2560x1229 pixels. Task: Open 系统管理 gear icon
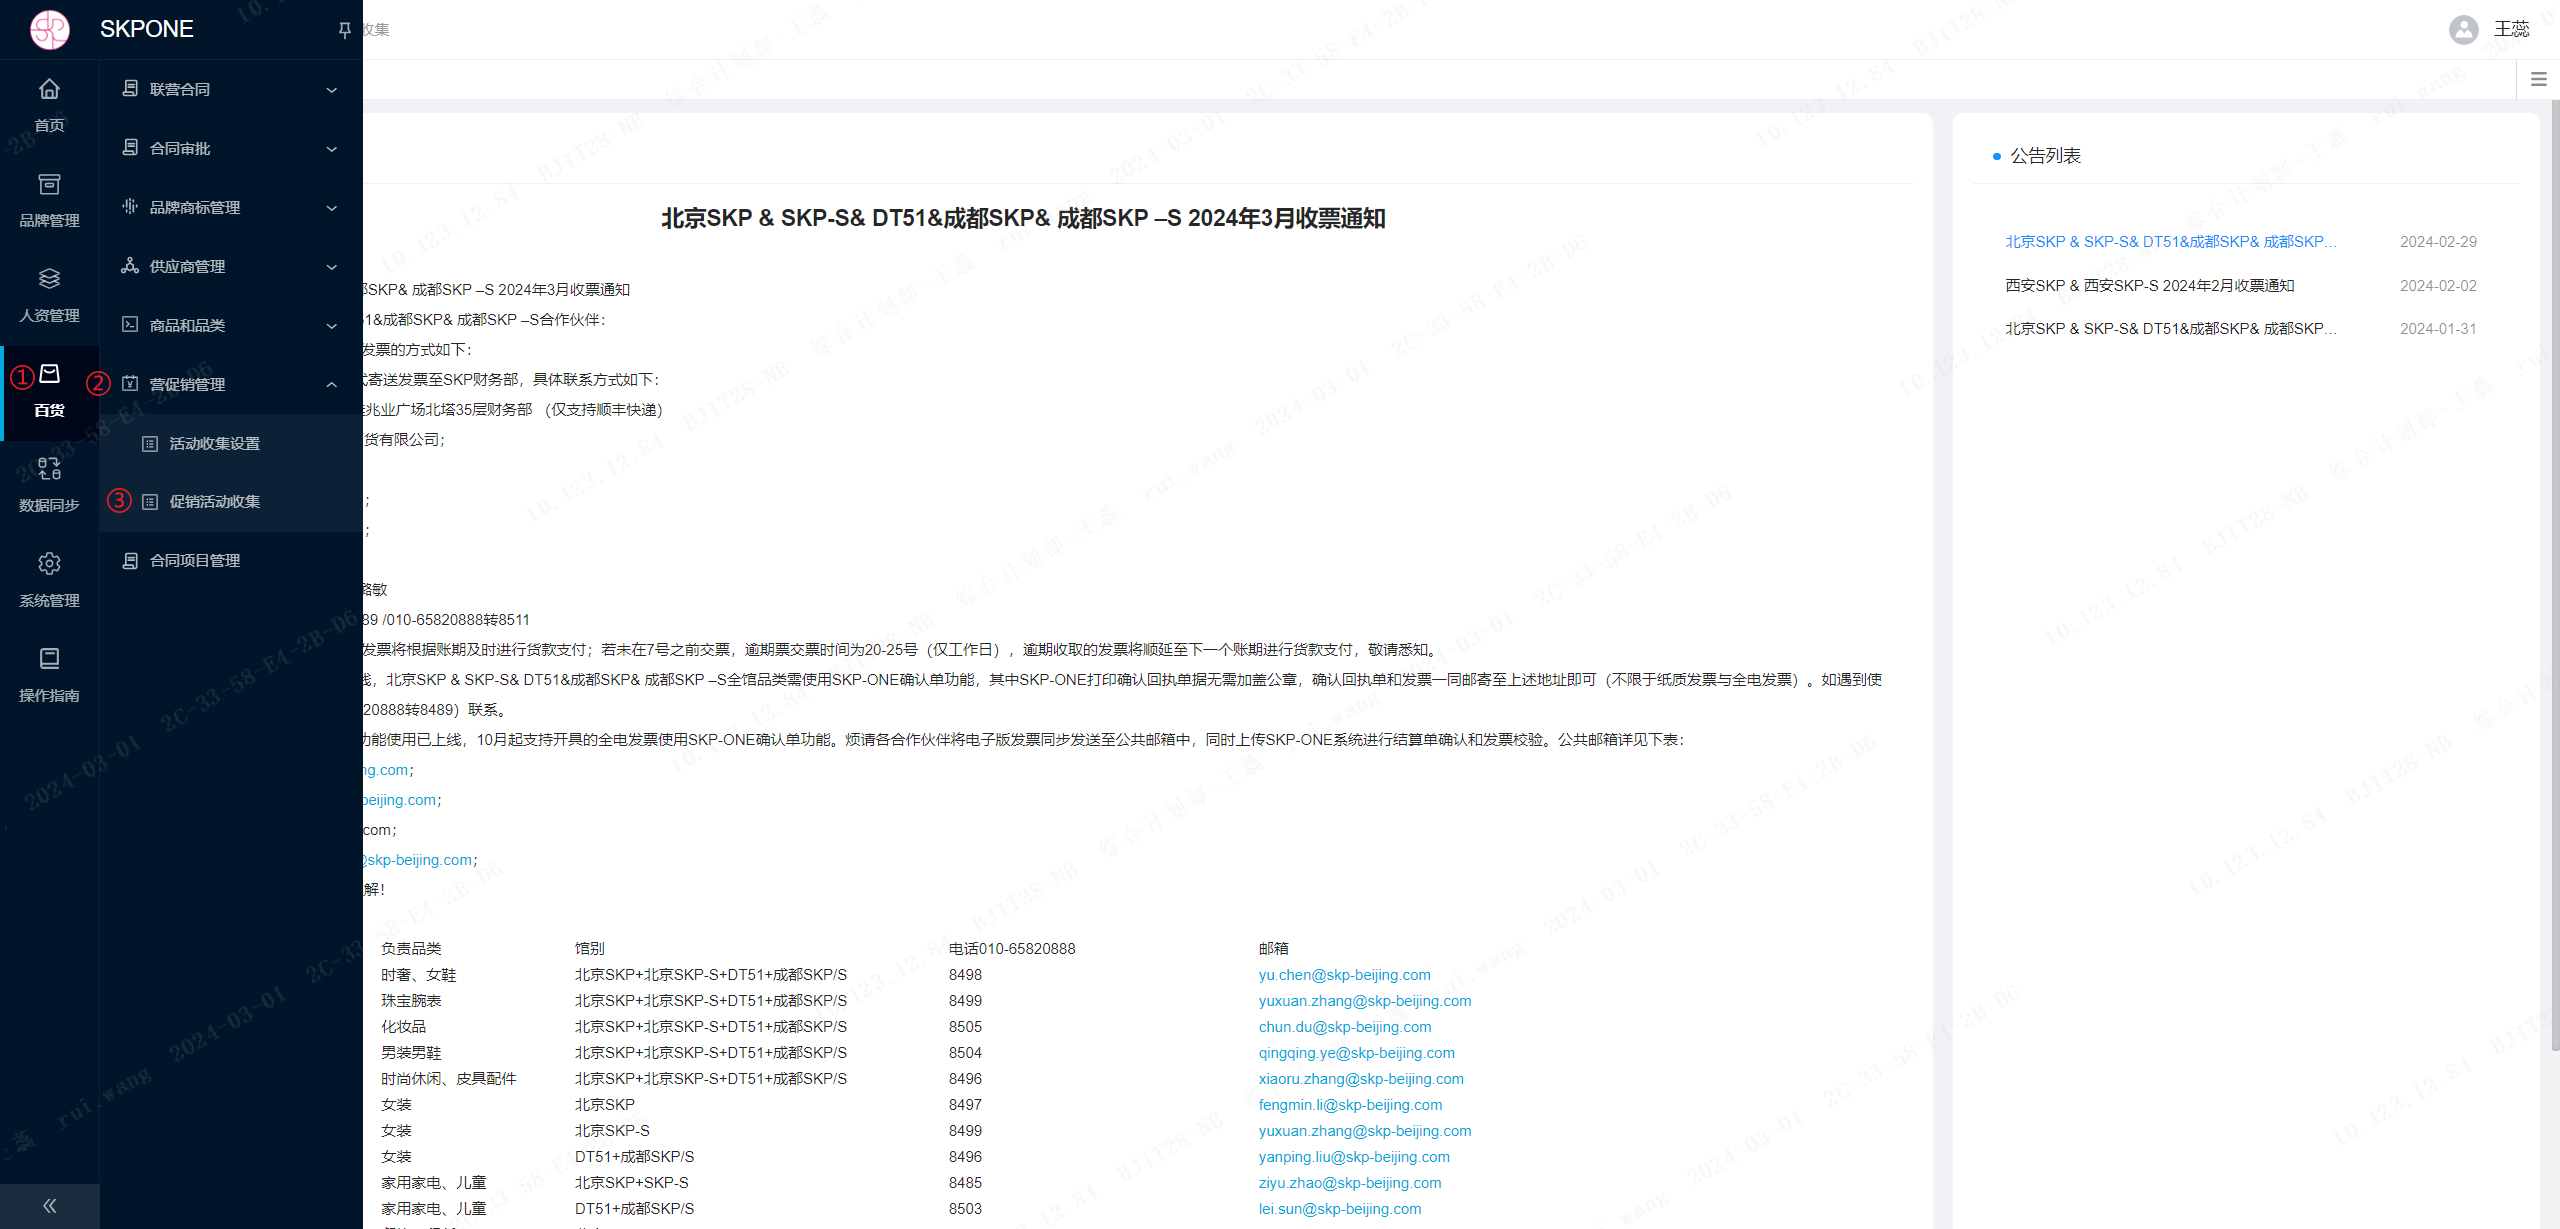click(49, 564)
